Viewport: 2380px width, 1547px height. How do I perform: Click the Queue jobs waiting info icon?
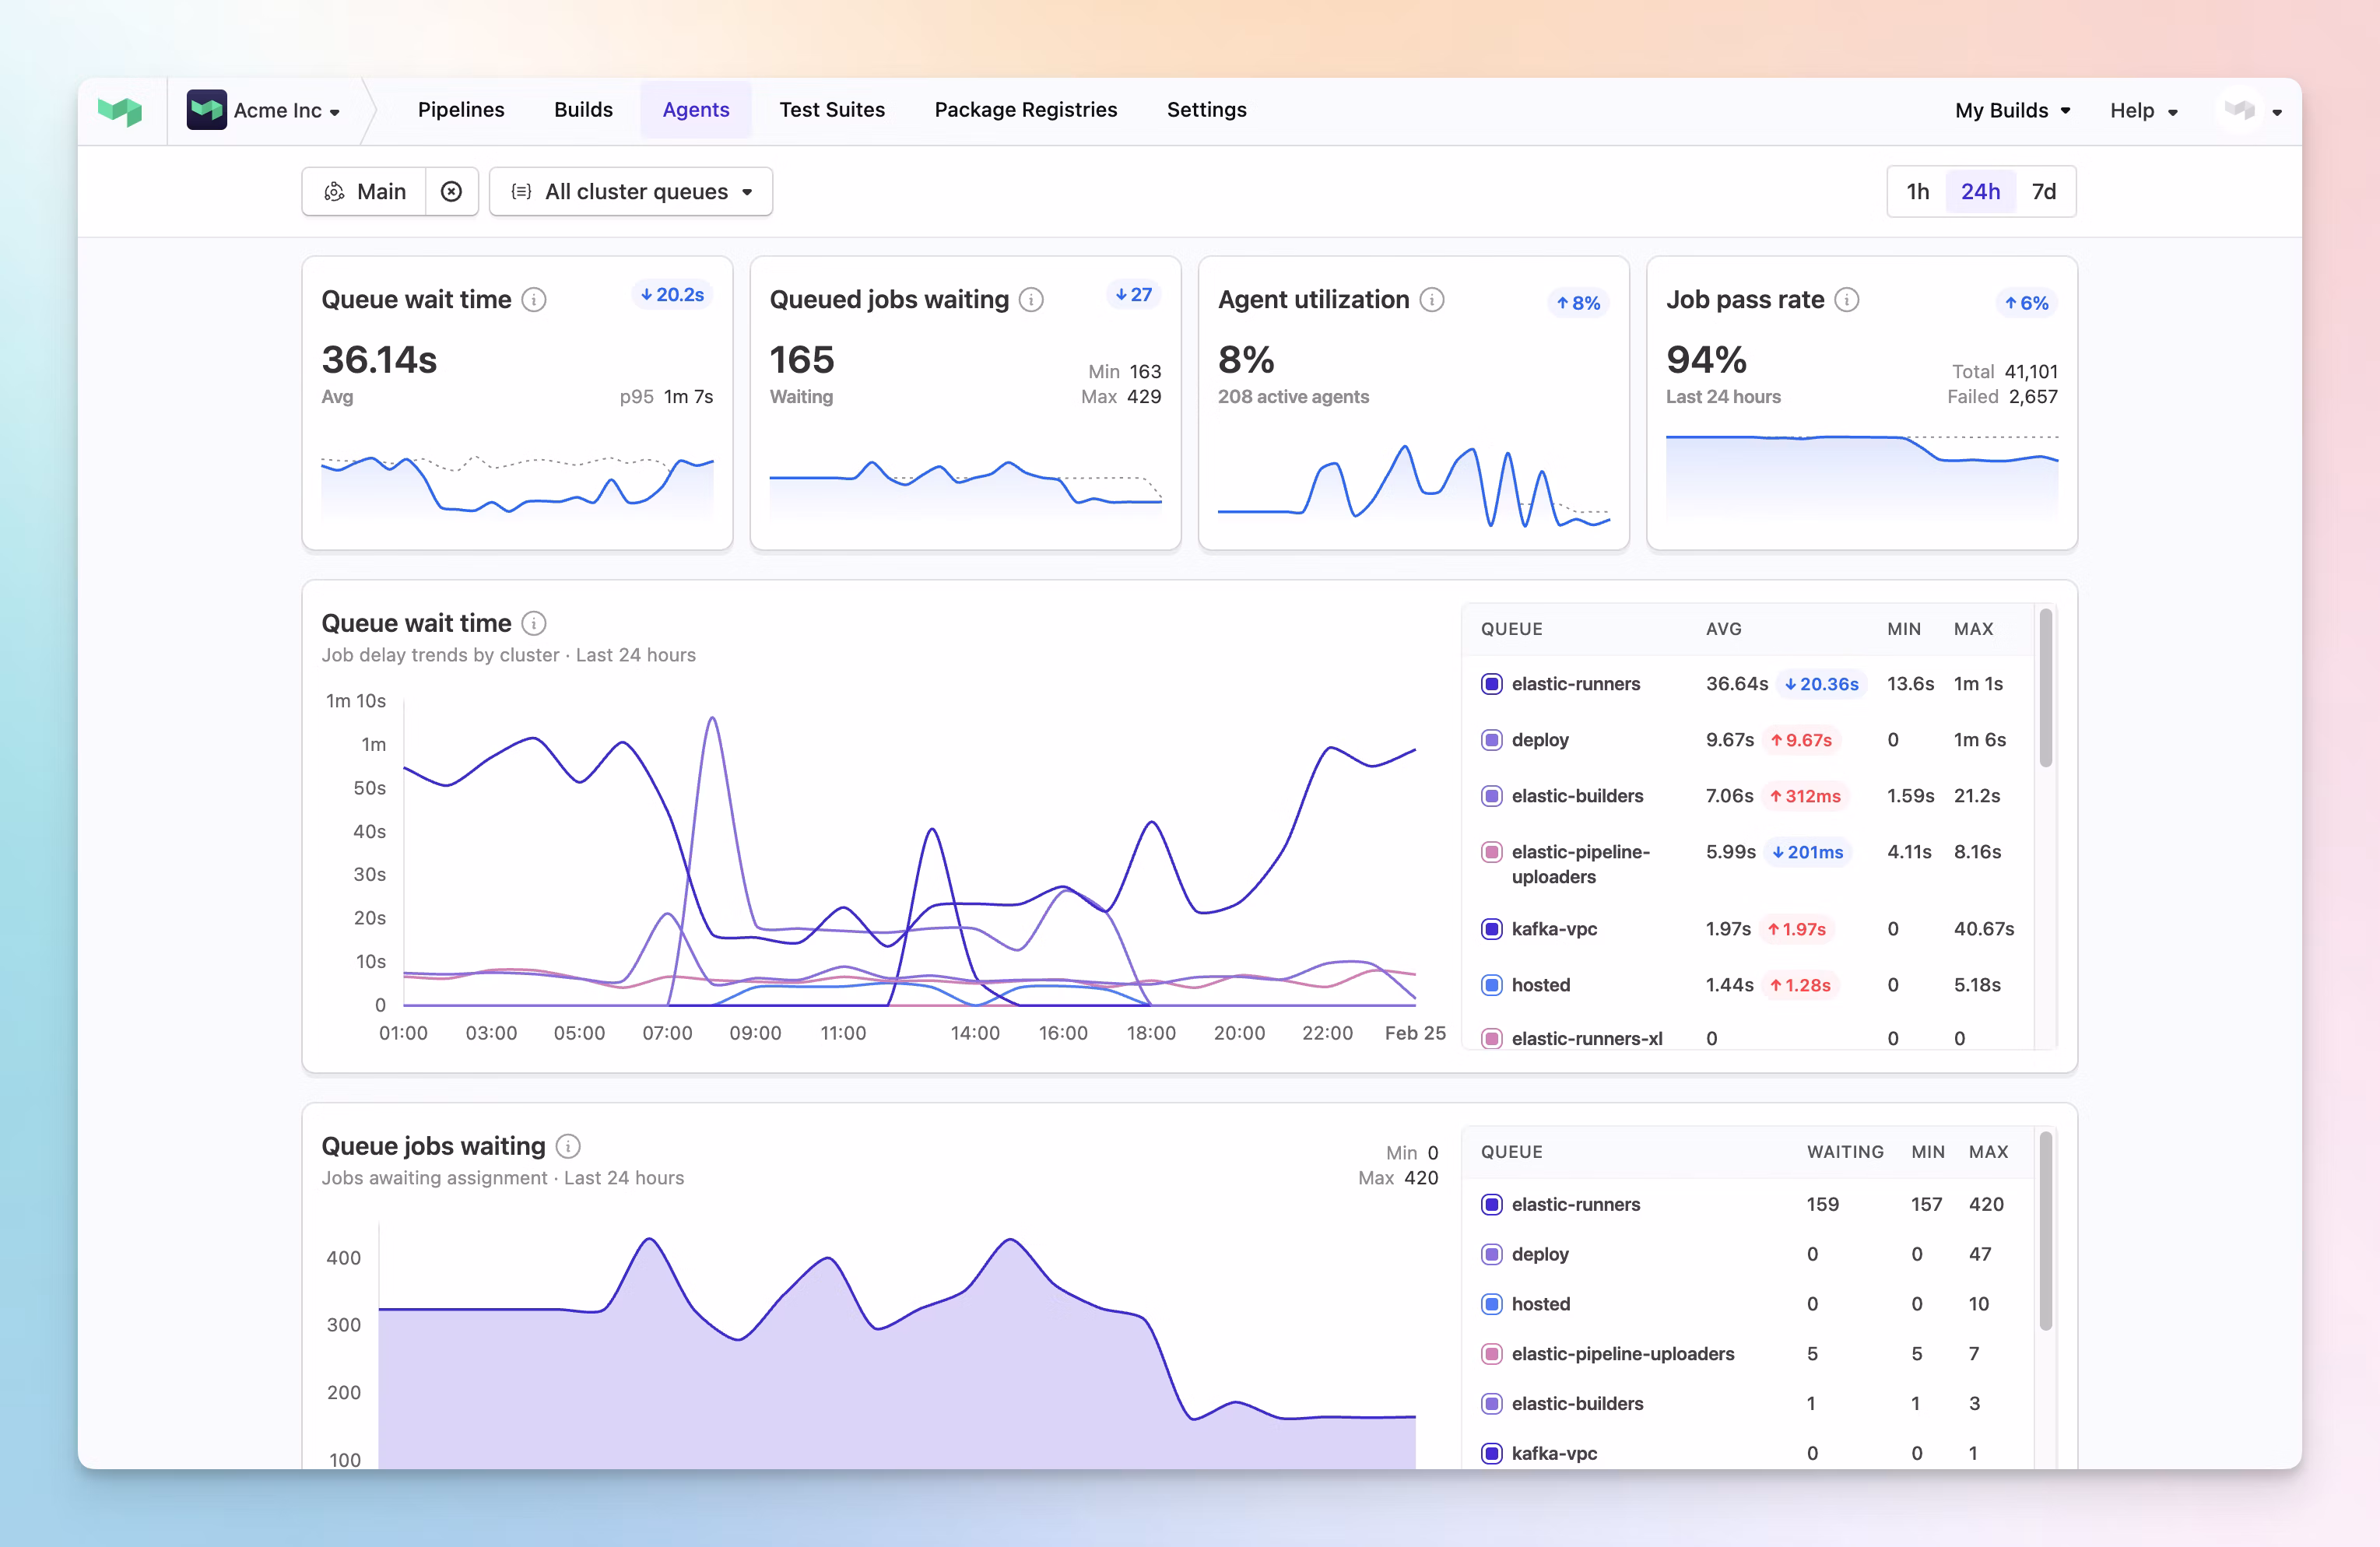click(567, 1146)
